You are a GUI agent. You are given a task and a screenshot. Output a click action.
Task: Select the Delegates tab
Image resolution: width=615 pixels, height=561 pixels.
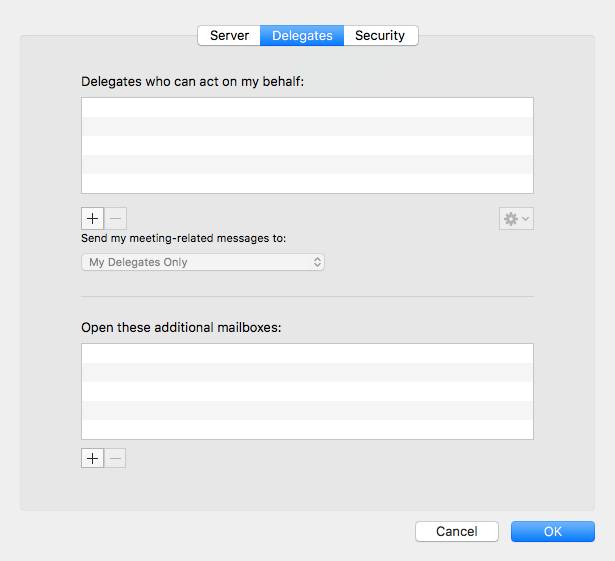coord(302,35)
